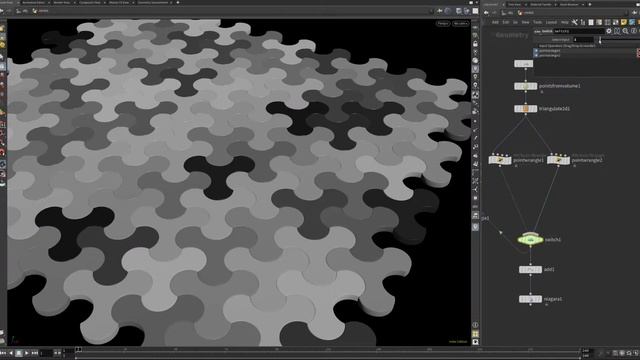Select the add1 node
This screenshot has height=360, width=640.
[x=530, y=269]
